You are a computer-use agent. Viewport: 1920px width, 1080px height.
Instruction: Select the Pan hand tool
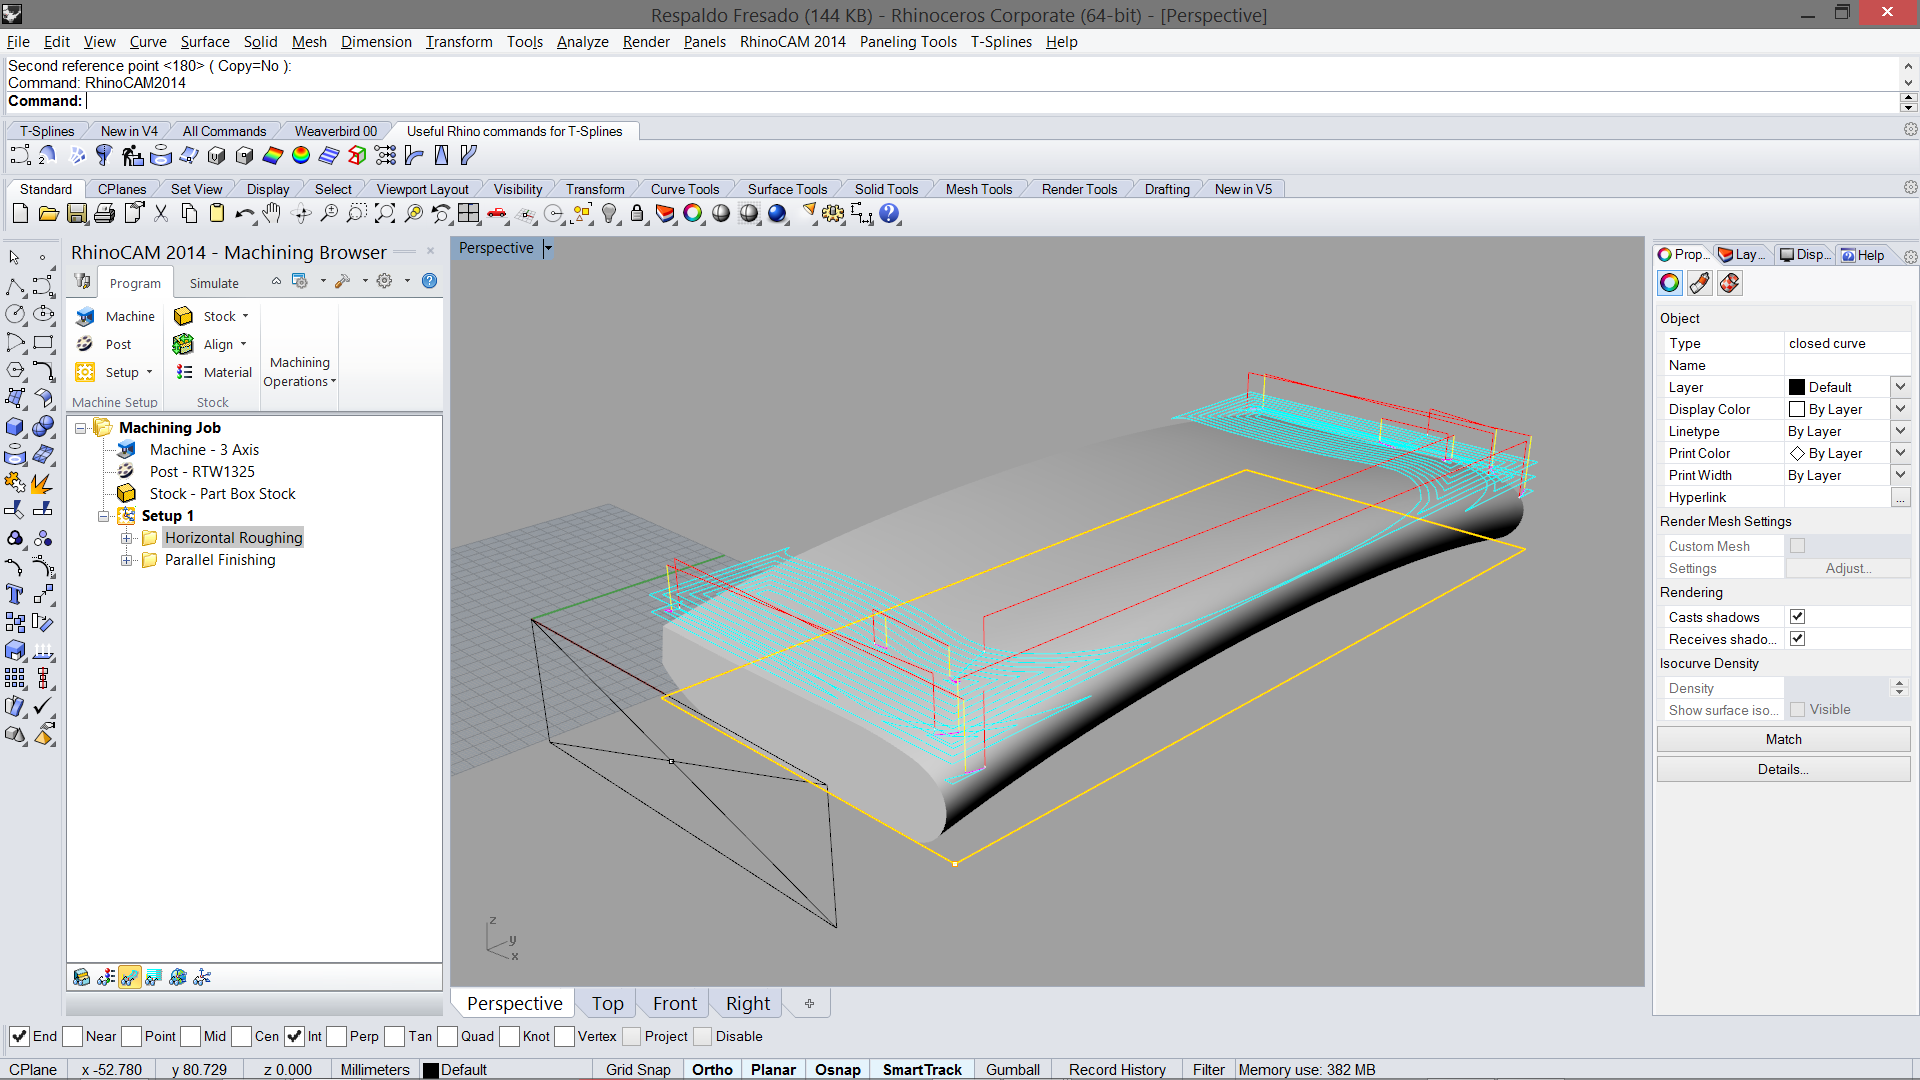(272, 213)
